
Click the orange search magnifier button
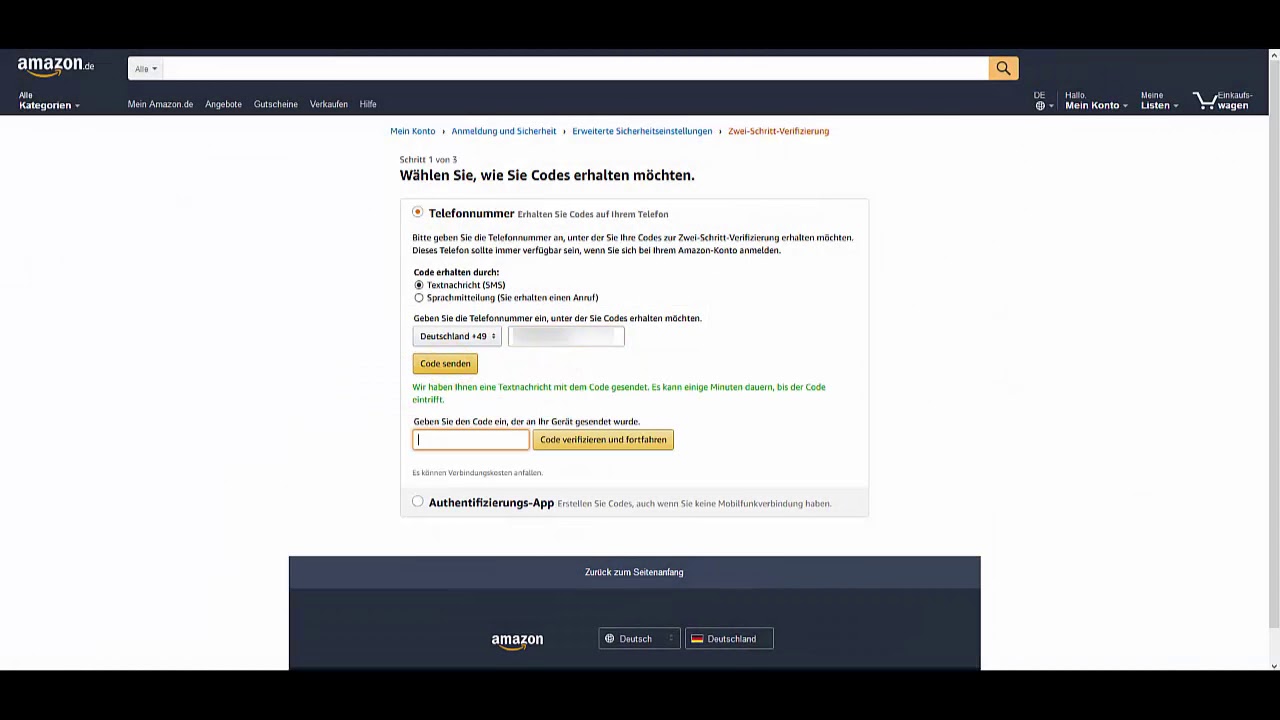[1003, 68]
